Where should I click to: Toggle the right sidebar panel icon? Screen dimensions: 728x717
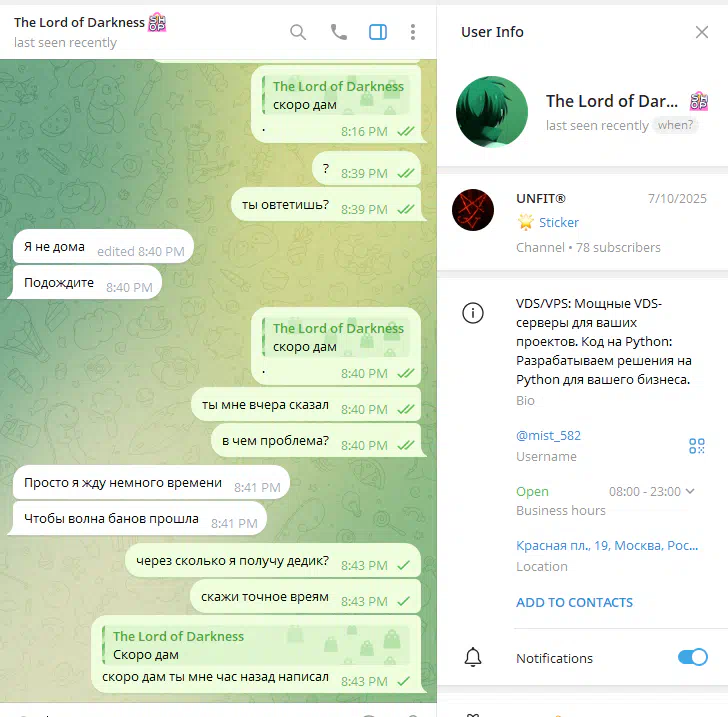click(378, 32)
